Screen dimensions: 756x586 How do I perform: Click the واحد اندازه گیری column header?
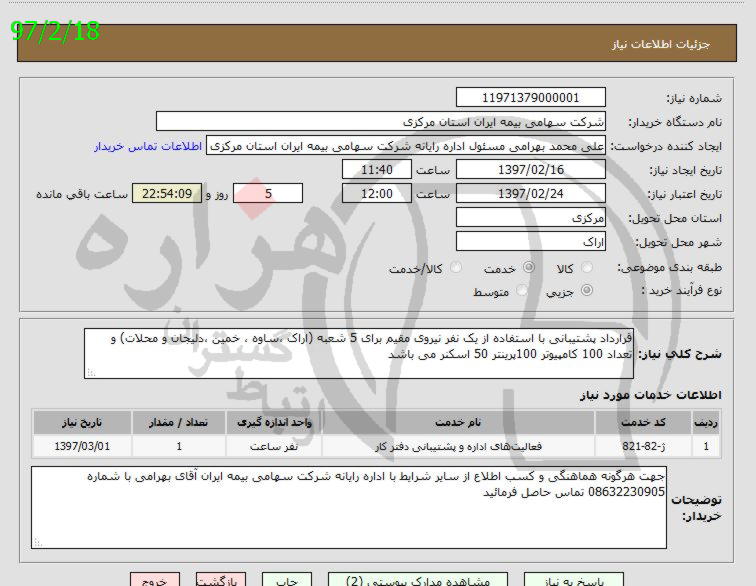(274, 422)
